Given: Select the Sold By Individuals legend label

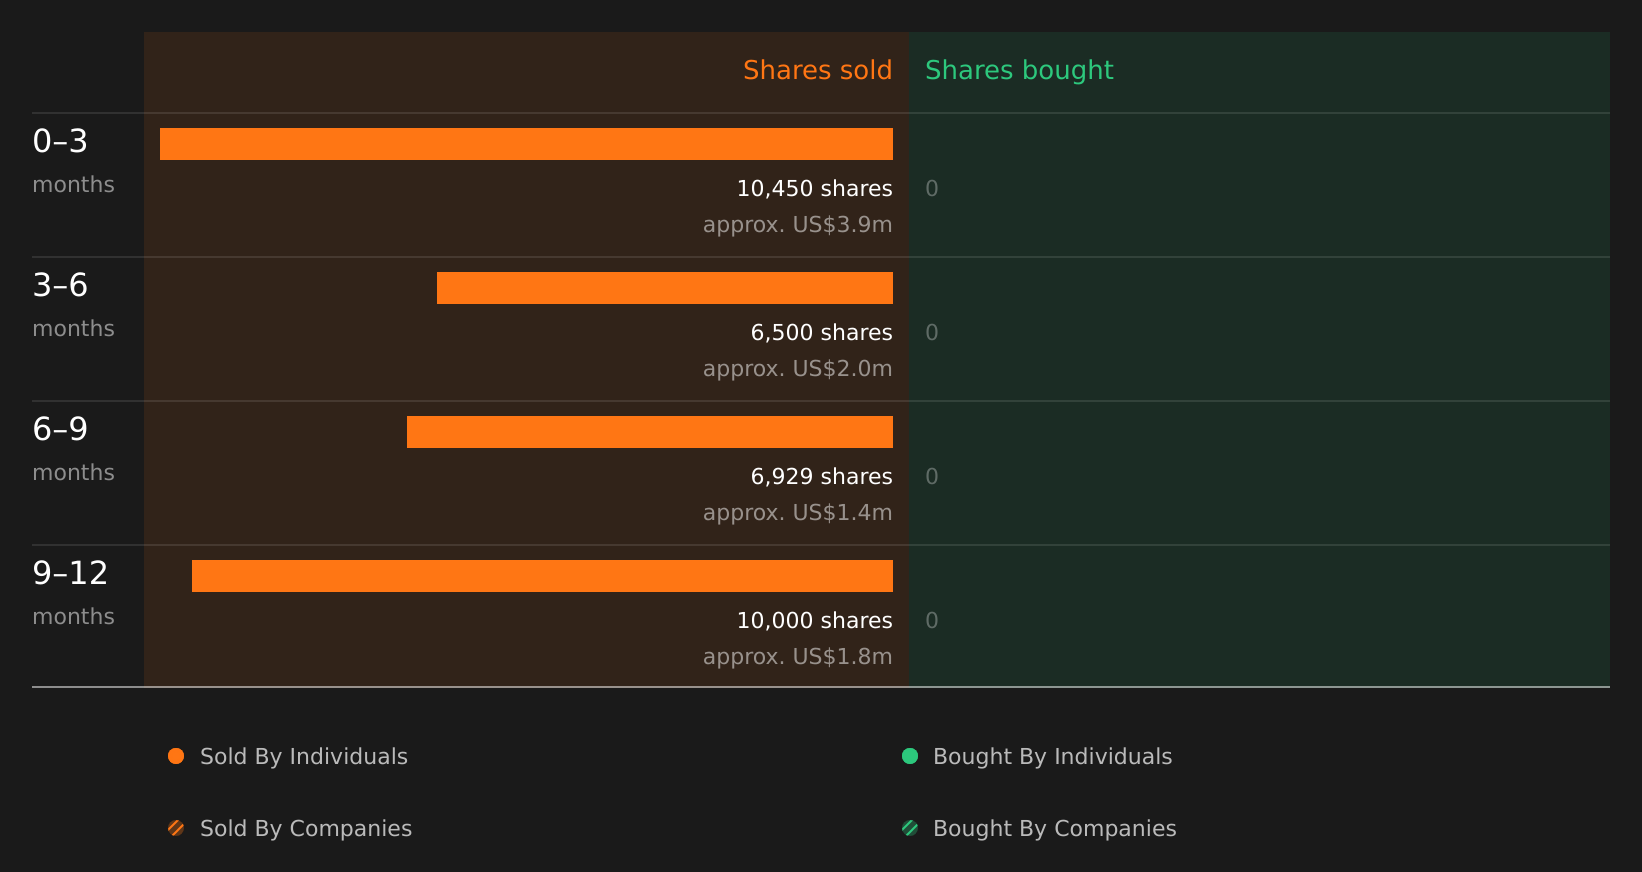Looking at the screenshot, I should click(x=304, y=757).
